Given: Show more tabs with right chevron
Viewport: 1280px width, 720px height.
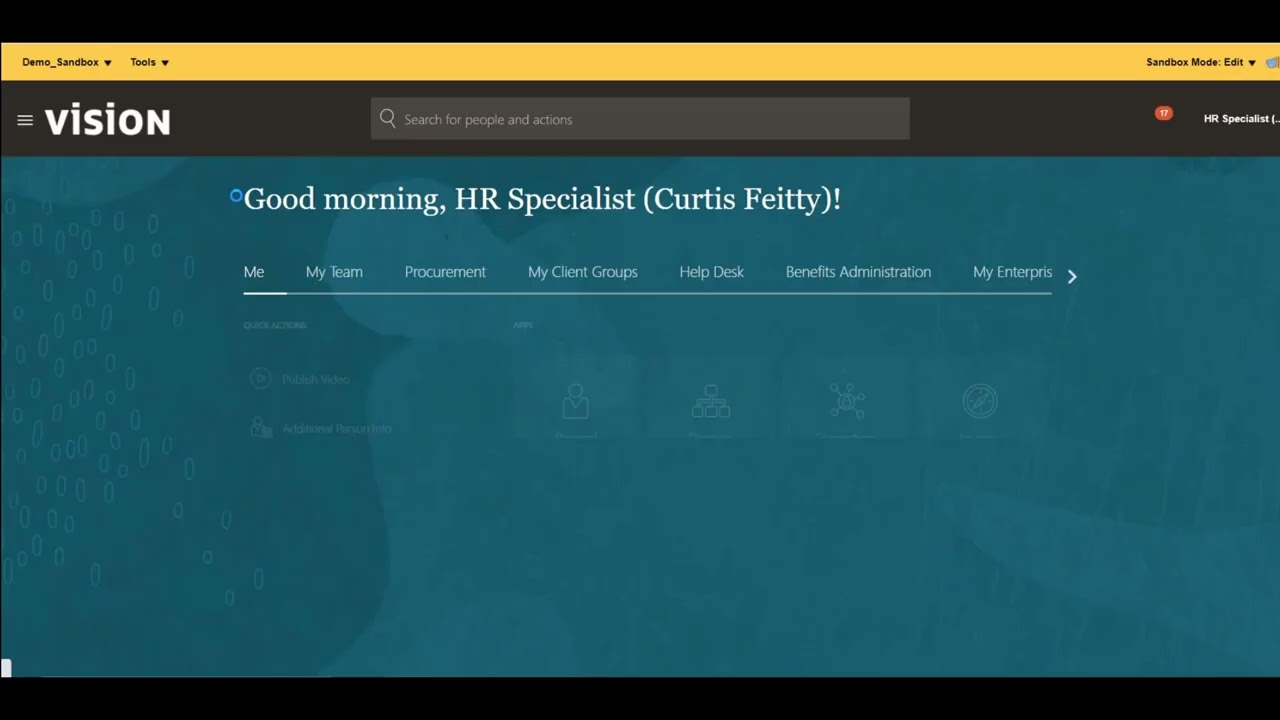Looking at the screenshot, I should click(x=1072, y=277).
